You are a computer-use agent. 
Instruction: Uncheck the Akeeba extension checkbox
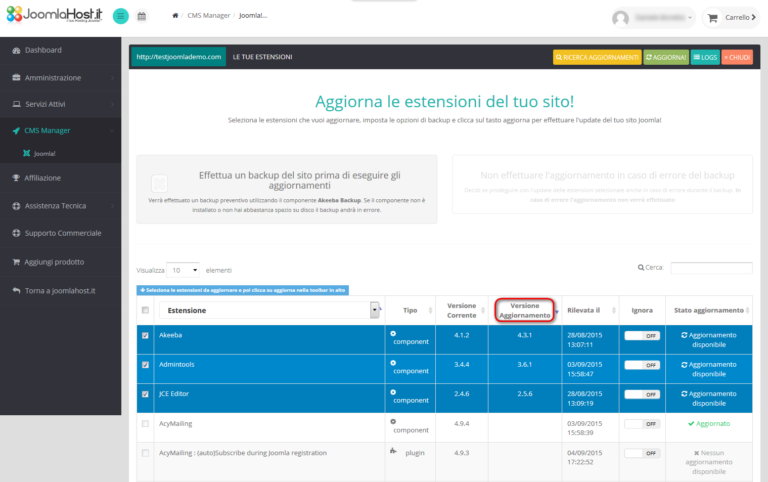point(145,337)
